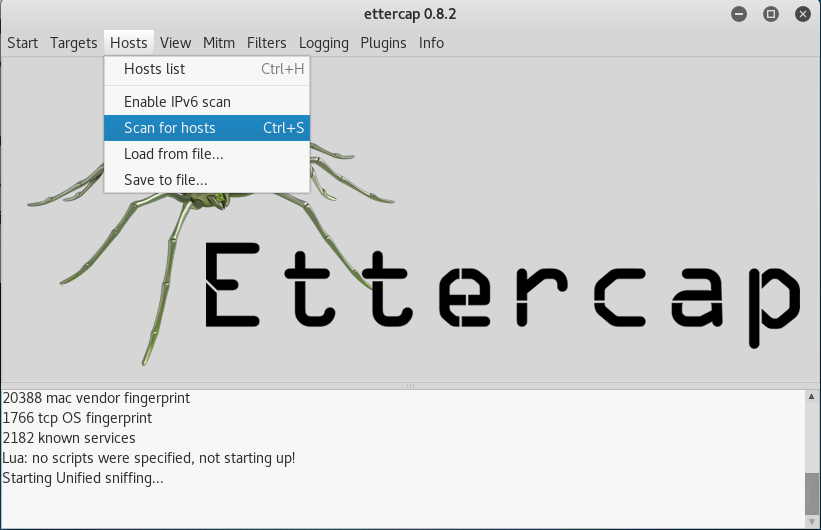Image resolution: width=821 pixels, height=530 pixels.
Task: Toggle Enable IPv6 scan option
Action: 207,102
